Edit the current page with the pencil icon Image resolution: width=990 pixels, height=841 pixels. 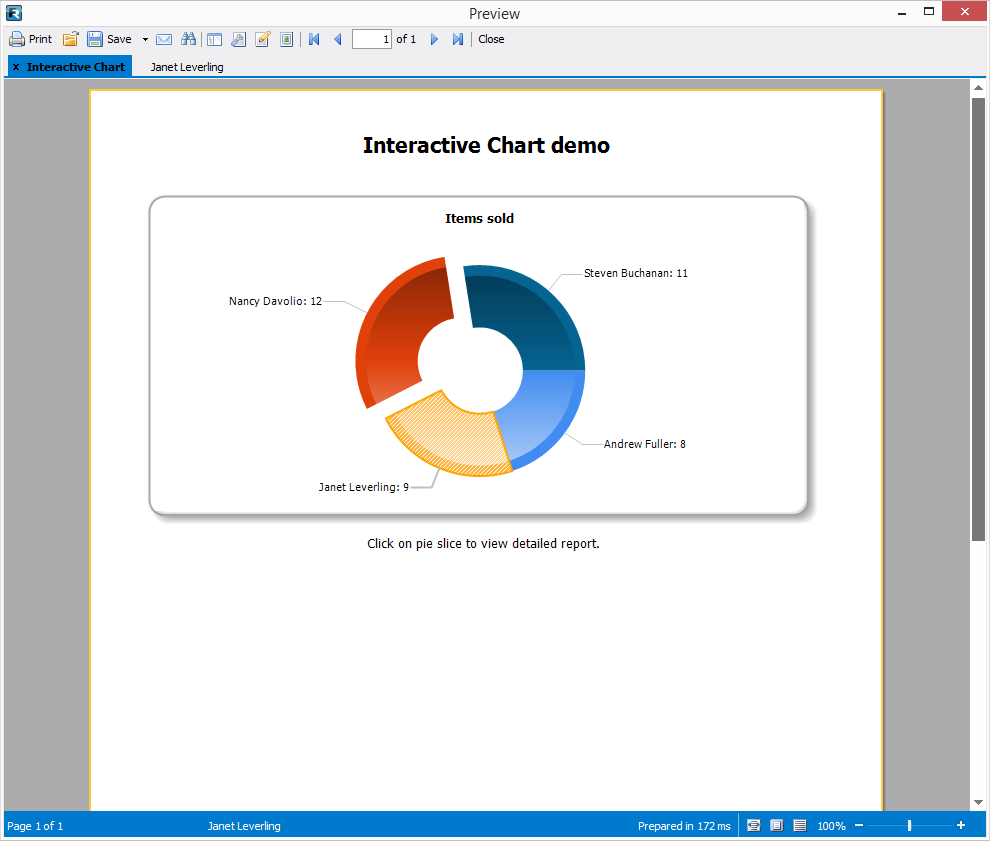tap(262, 39)
